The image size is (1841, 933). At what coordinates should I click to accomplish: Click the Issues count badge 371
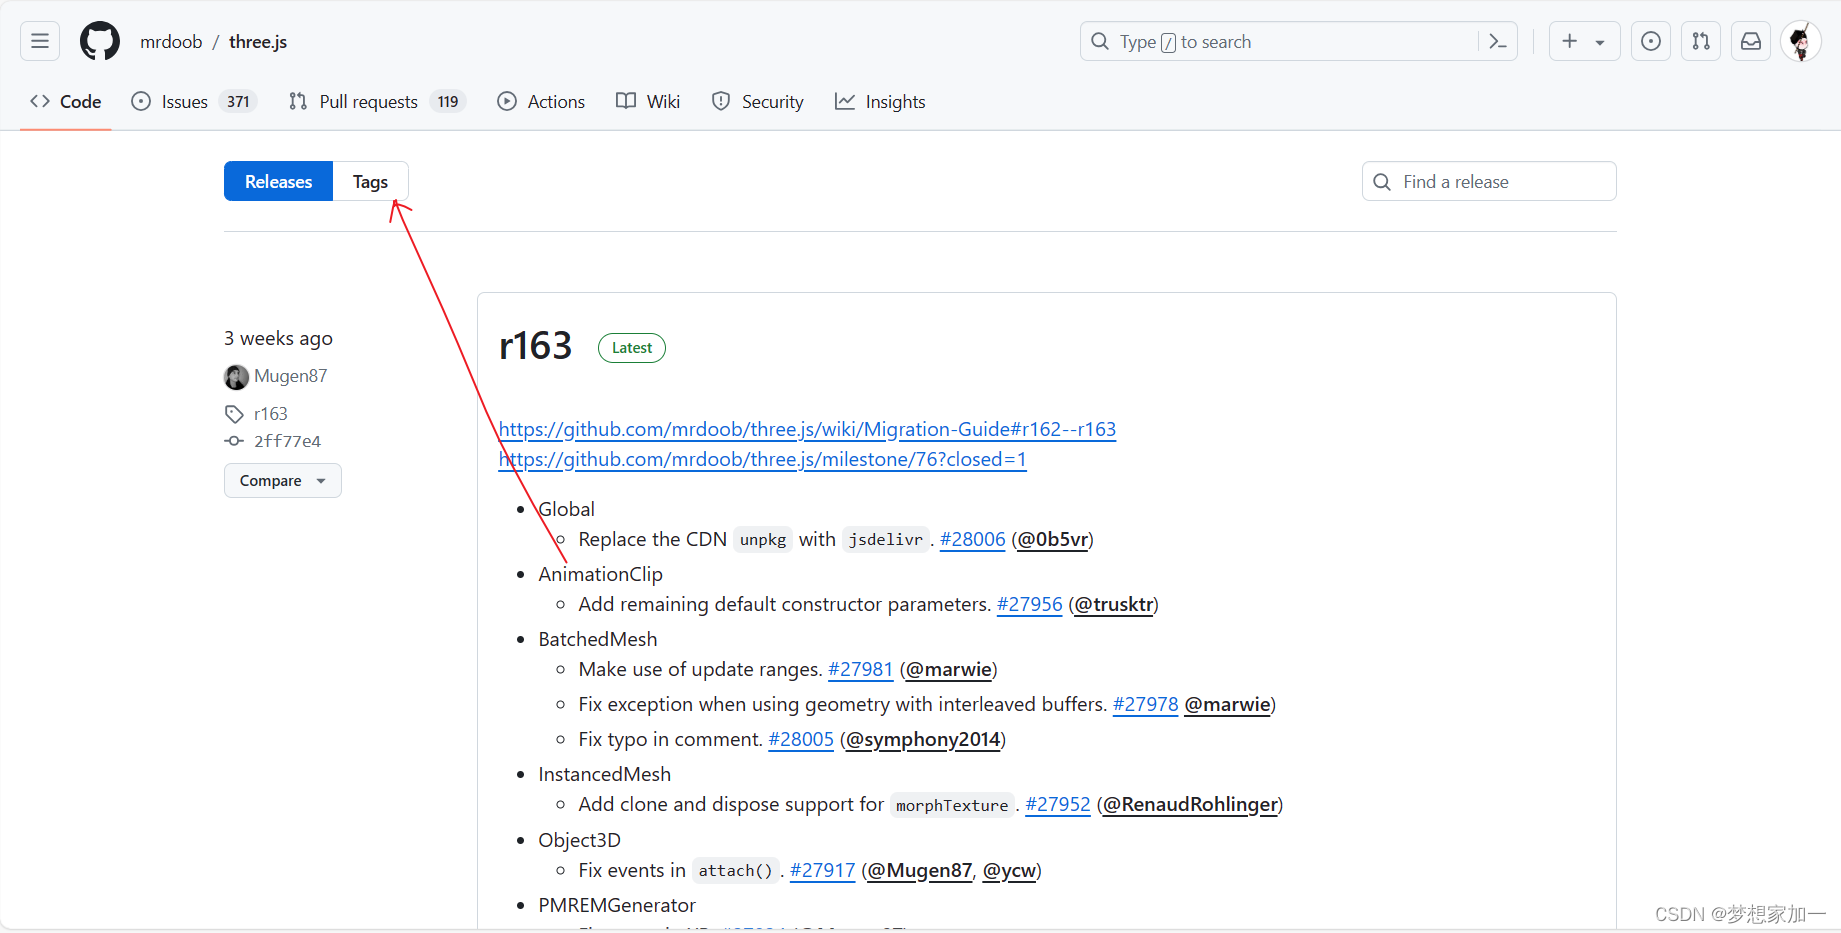[x=238, y=101]
